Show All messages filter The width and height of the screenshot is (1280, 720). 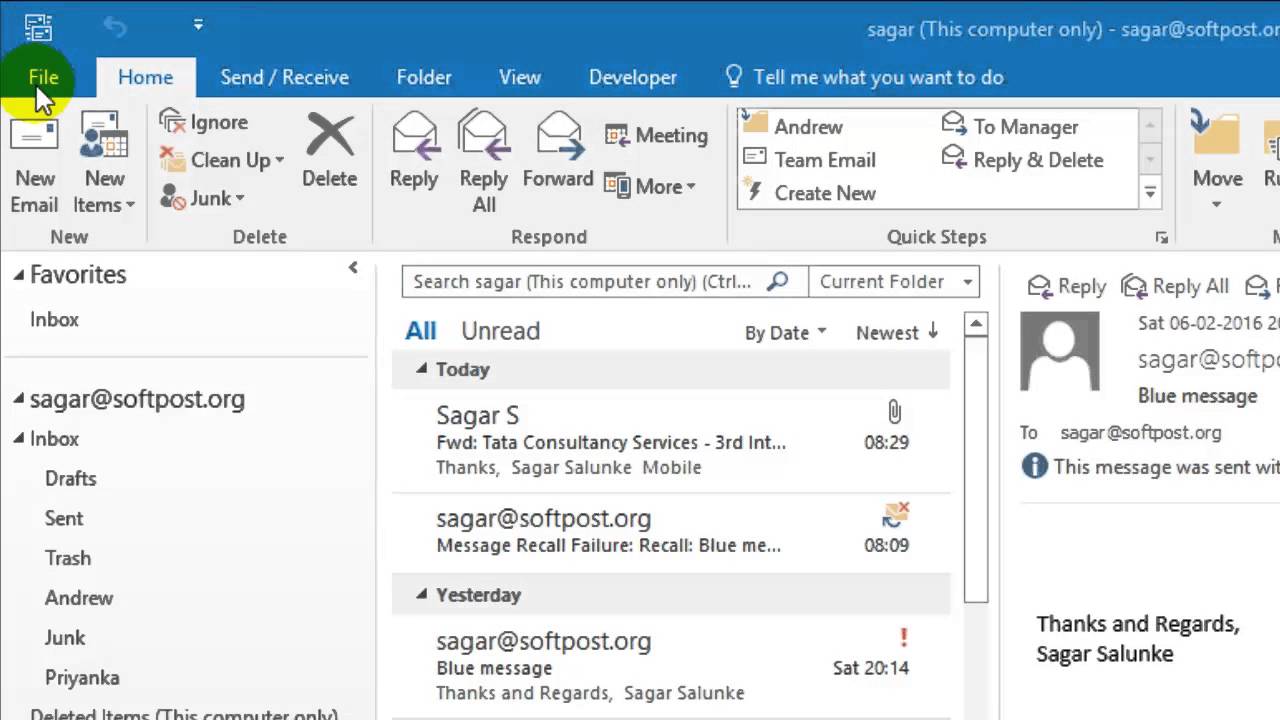(421, 331)
